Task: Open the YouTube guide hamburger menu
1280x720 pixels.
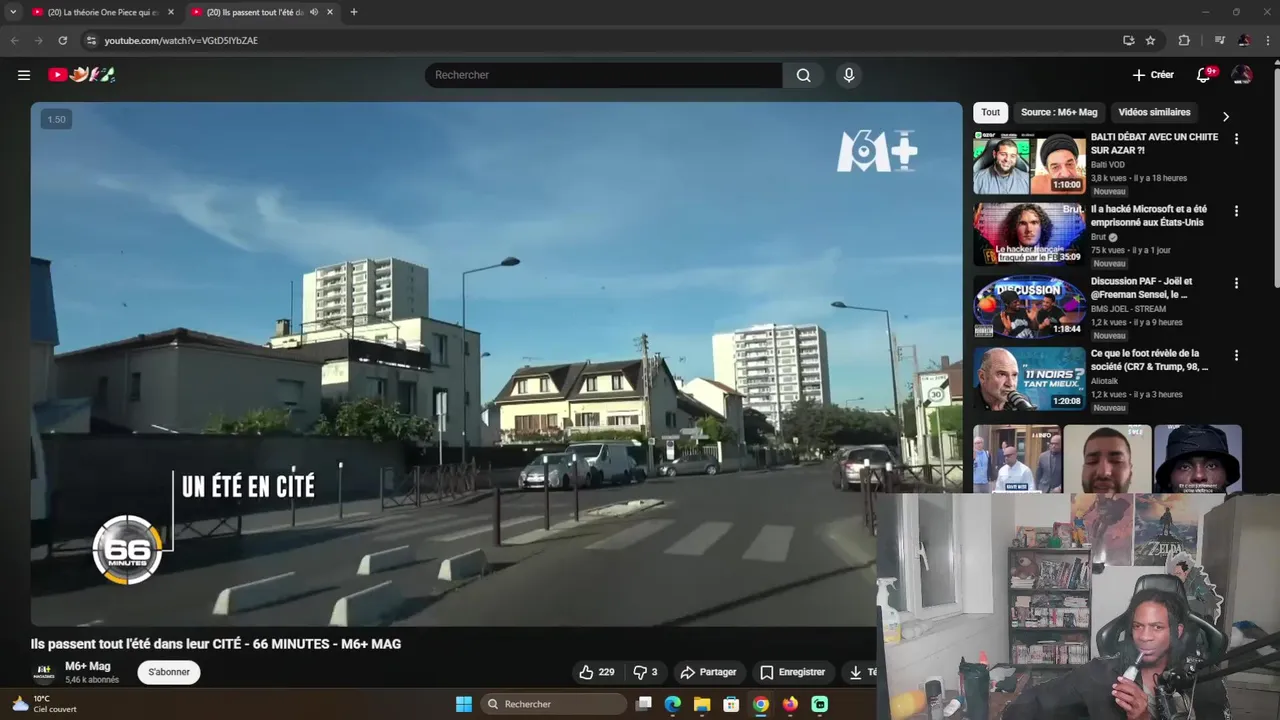Action: (24, 75)
